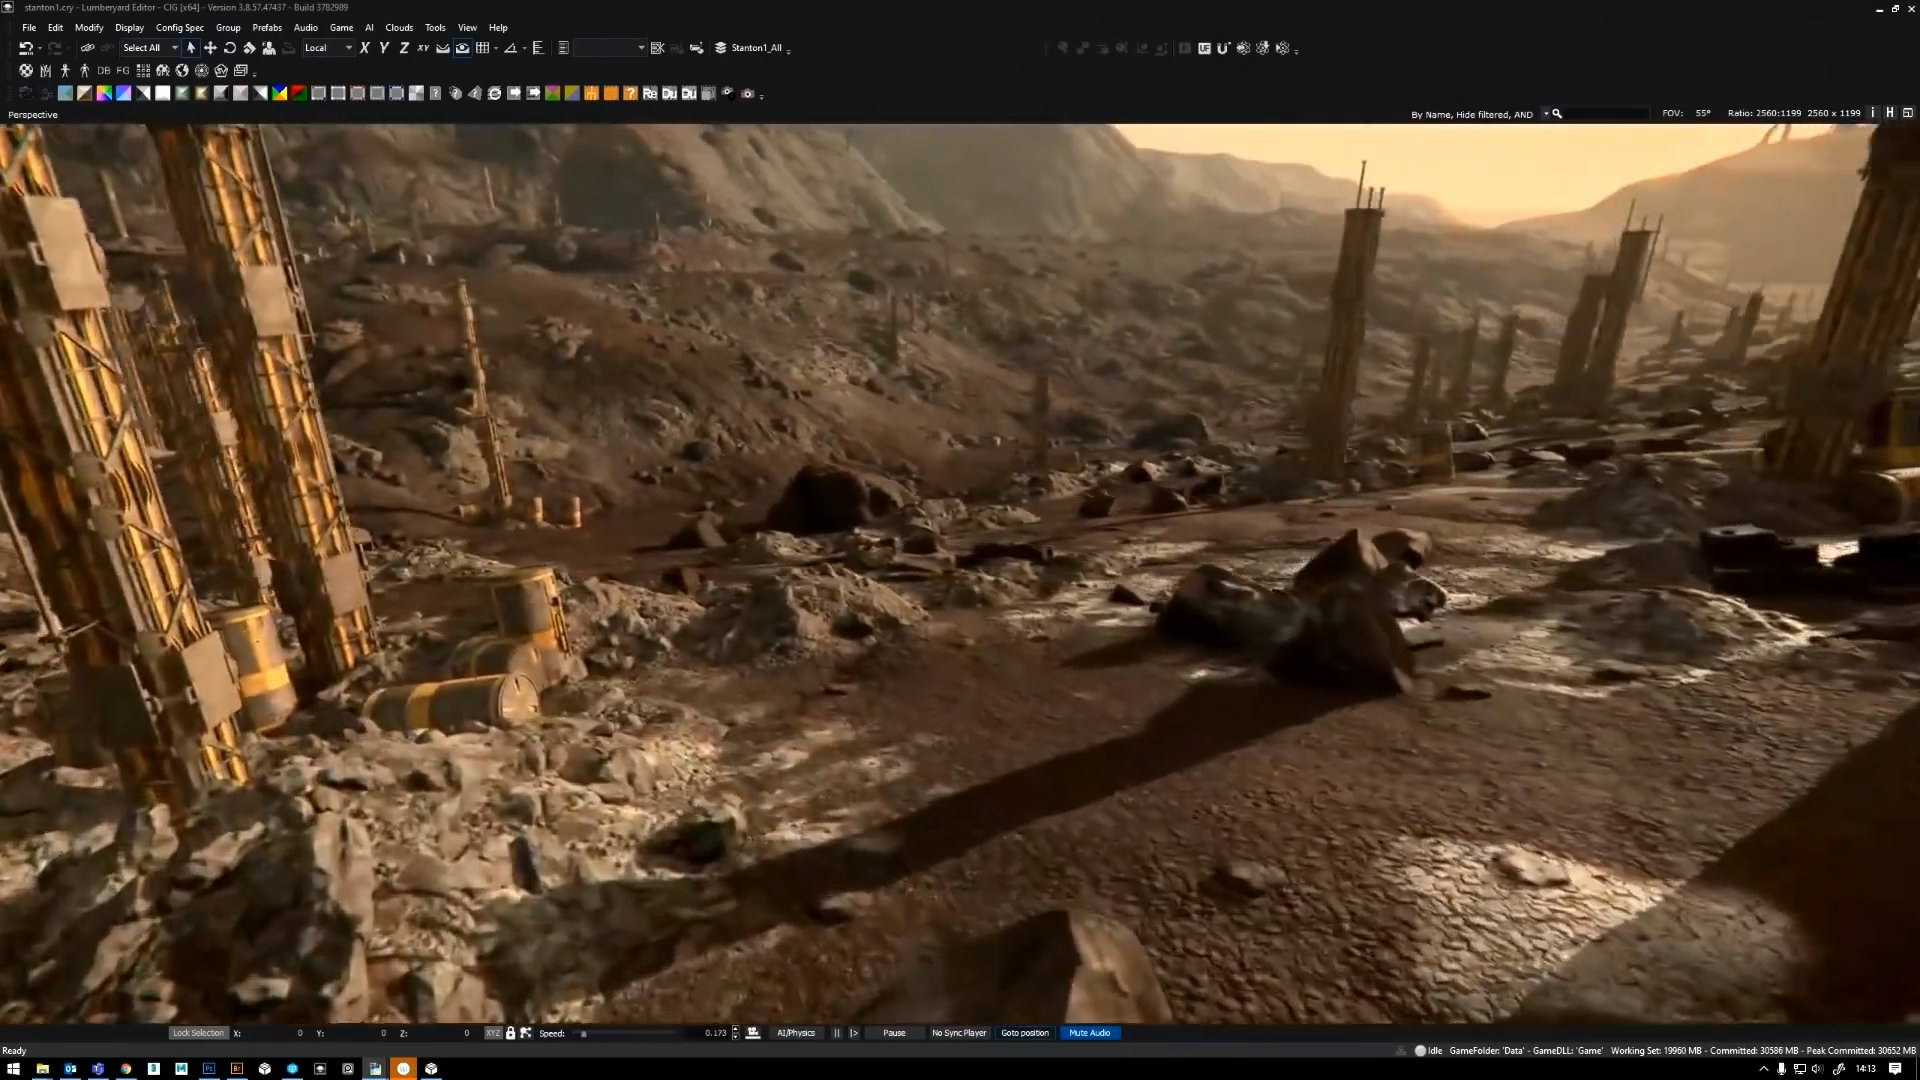
Task: Click the viewport search magnifier icon
Action: [1557, 114]
